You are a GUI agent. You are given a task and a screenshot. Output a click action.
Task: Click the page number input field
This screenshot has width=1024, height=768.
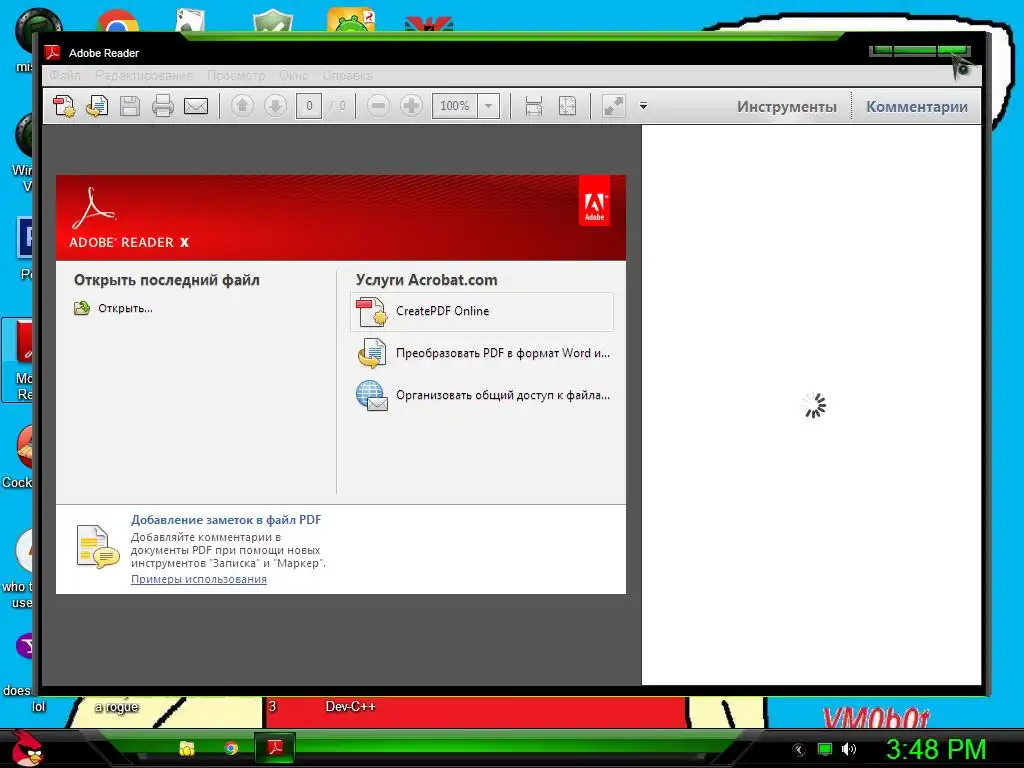coord(309,106)
